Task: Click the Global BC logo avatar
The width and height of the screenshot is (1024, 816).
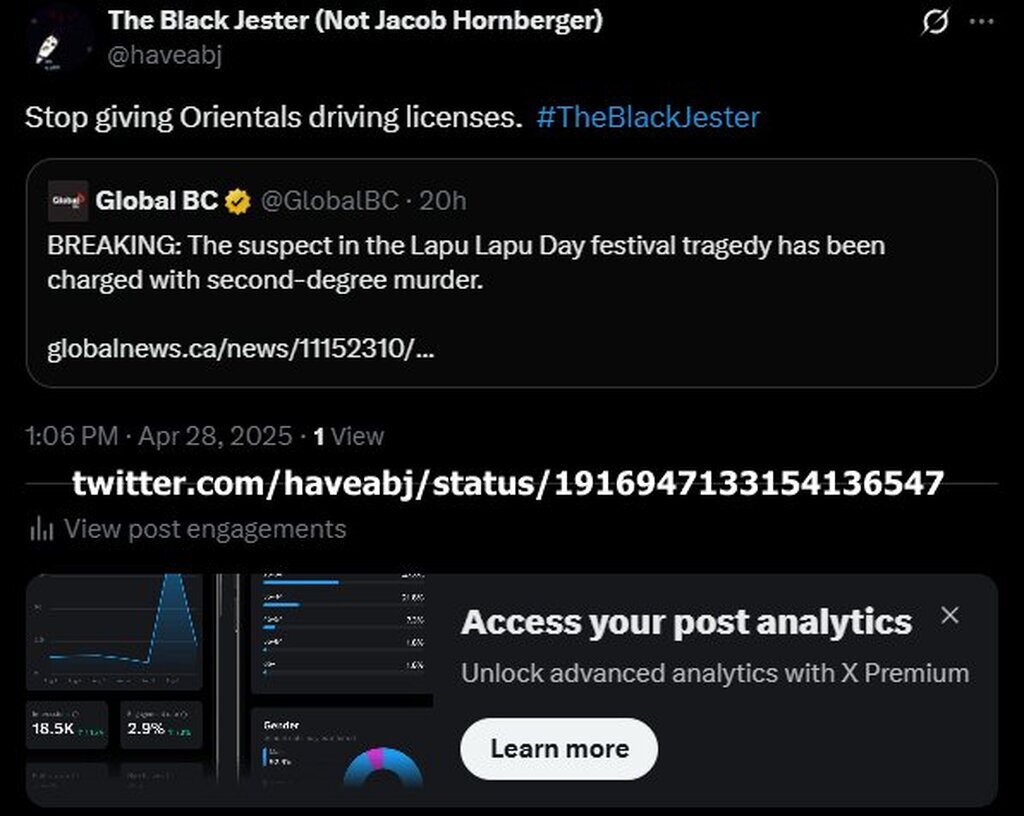Action: click(67, 201)
